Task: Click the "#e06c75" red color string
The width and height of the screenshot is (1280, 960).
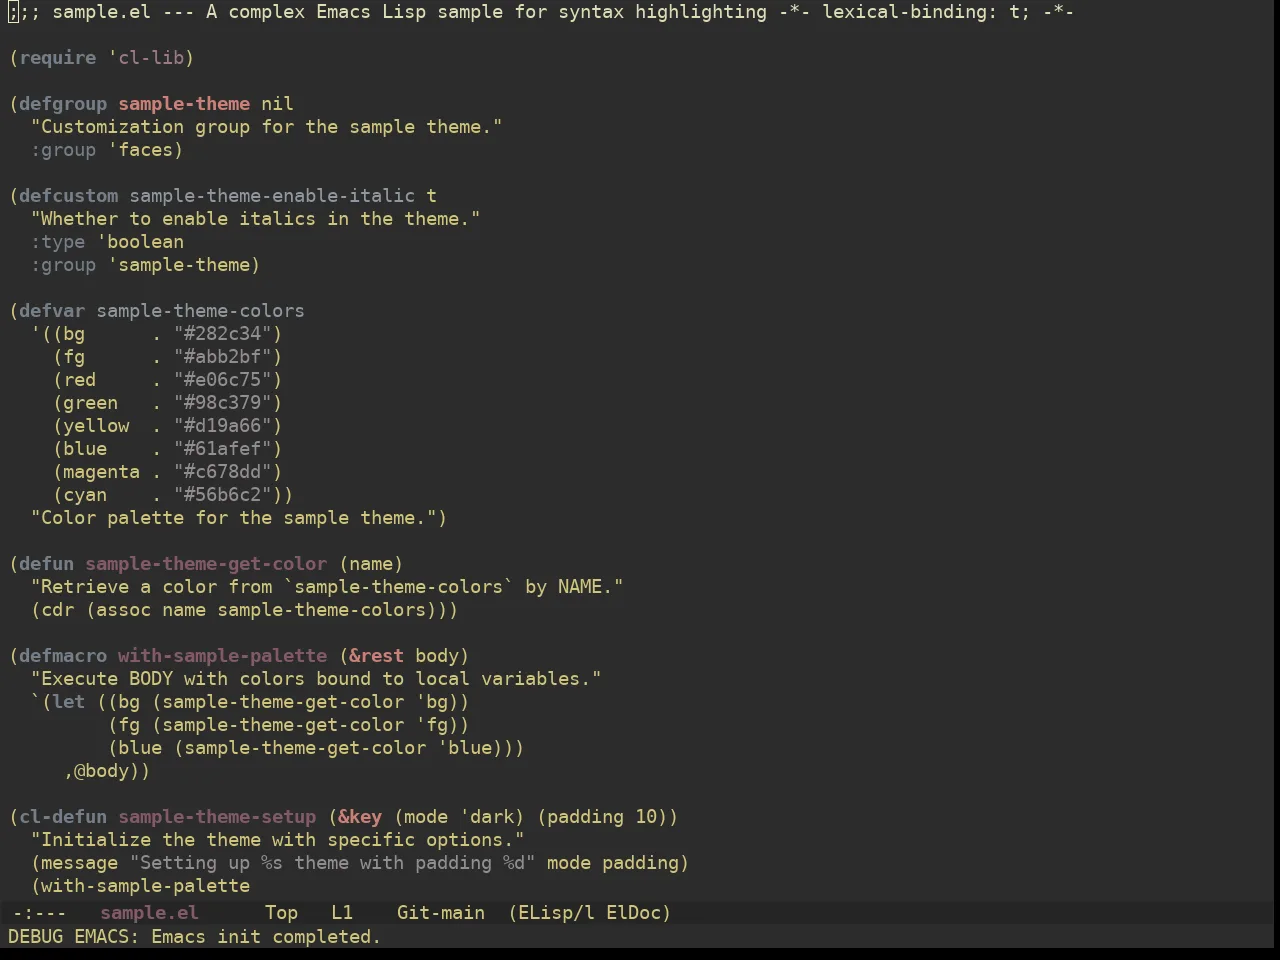Action: (x=223, y=380)
